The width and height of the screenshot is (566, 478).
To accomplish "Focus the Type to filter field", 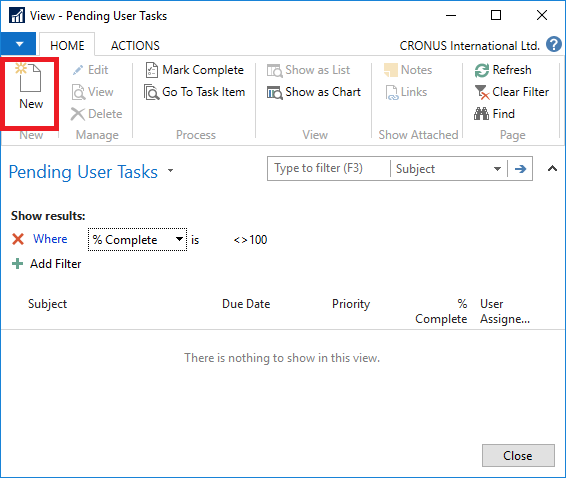I will (328, 169).
